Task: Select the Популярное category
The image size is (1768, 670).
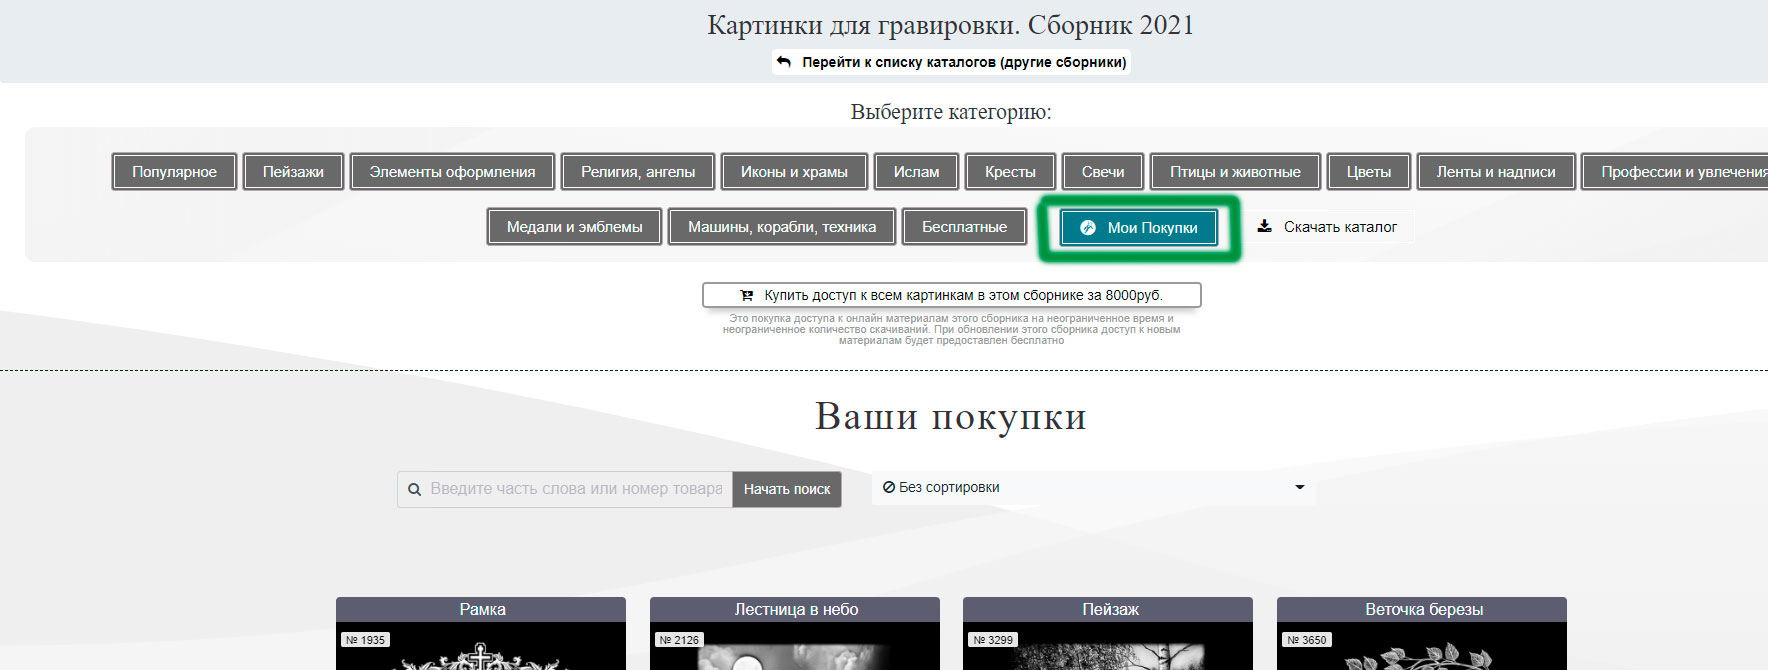Action: pyautogui.click(x=174, y=172)
